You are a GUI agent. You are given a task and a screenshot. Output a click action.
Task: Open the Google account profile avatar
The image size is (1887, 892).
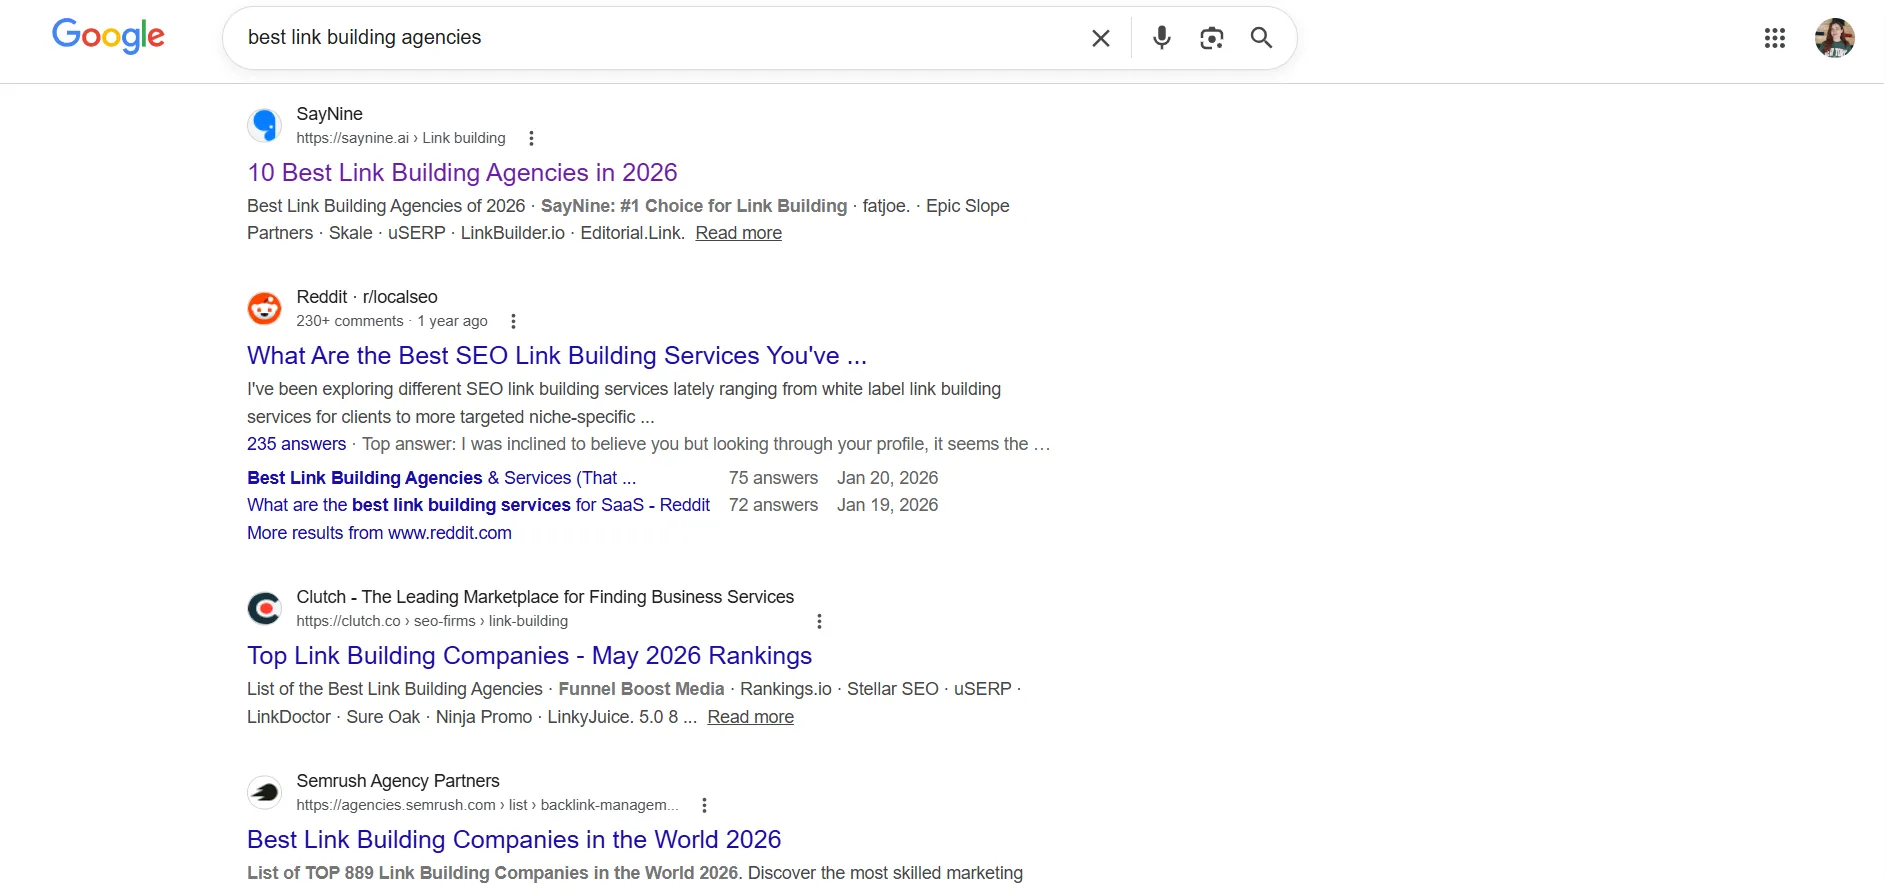coord(1835,38)
